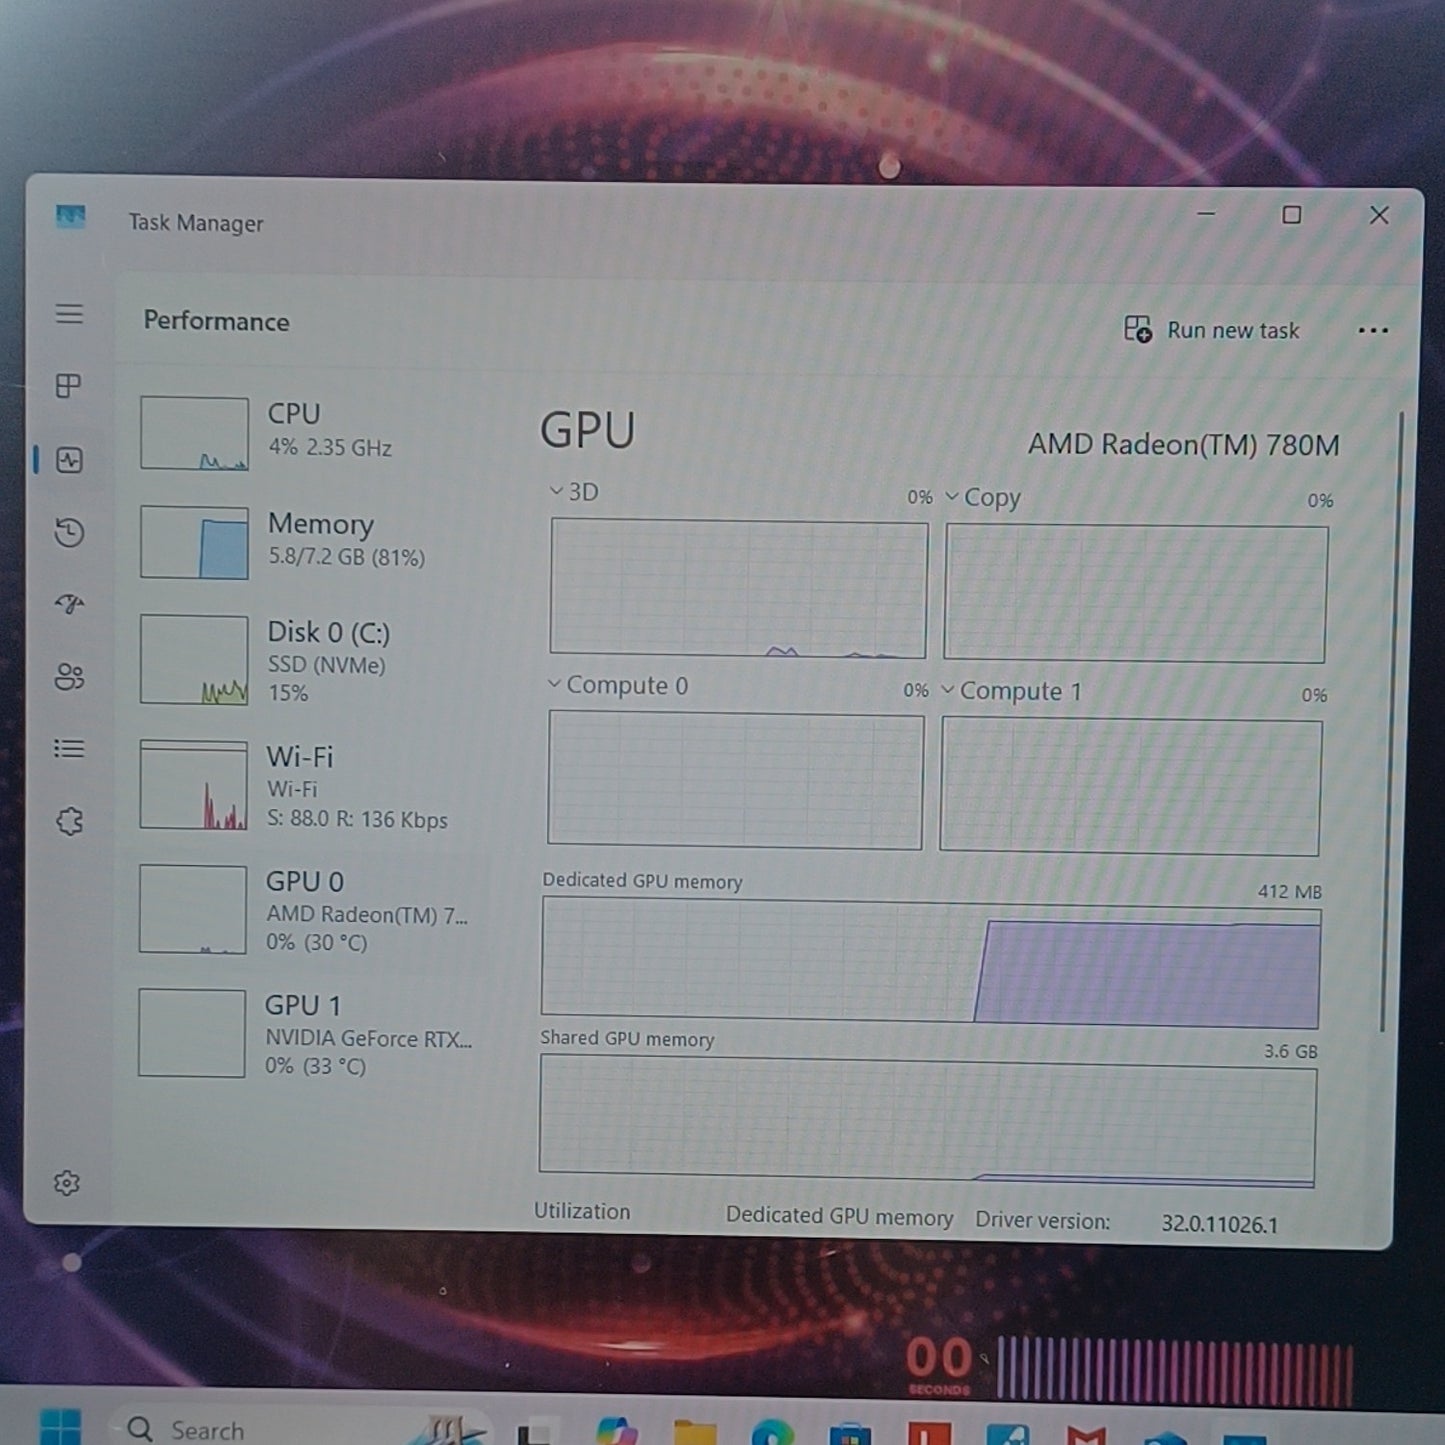Open App history in the sidebar

coord(69,532)
